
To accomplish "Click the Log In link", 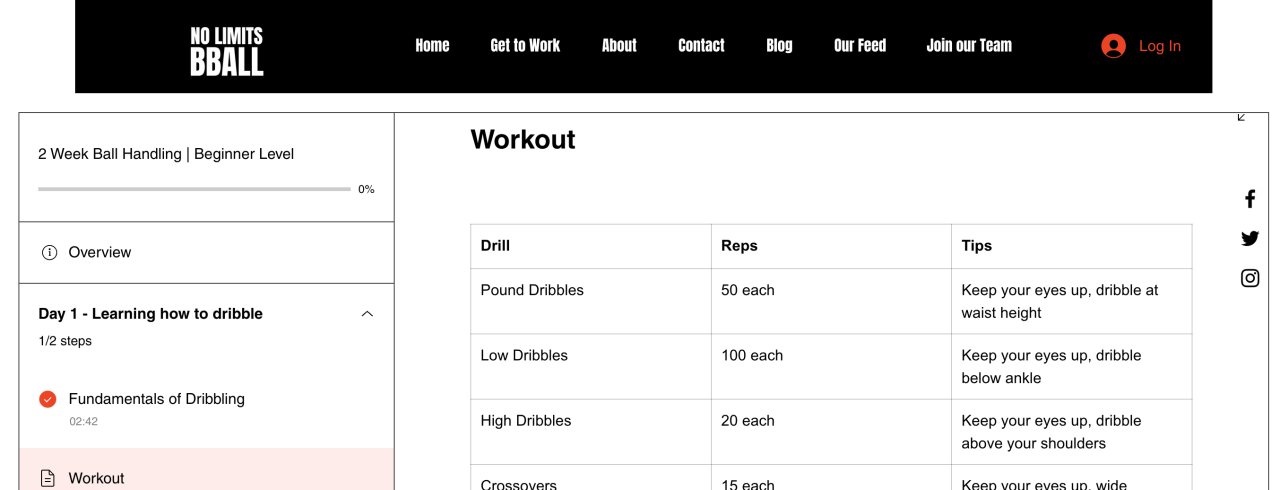I will 1159,46.
